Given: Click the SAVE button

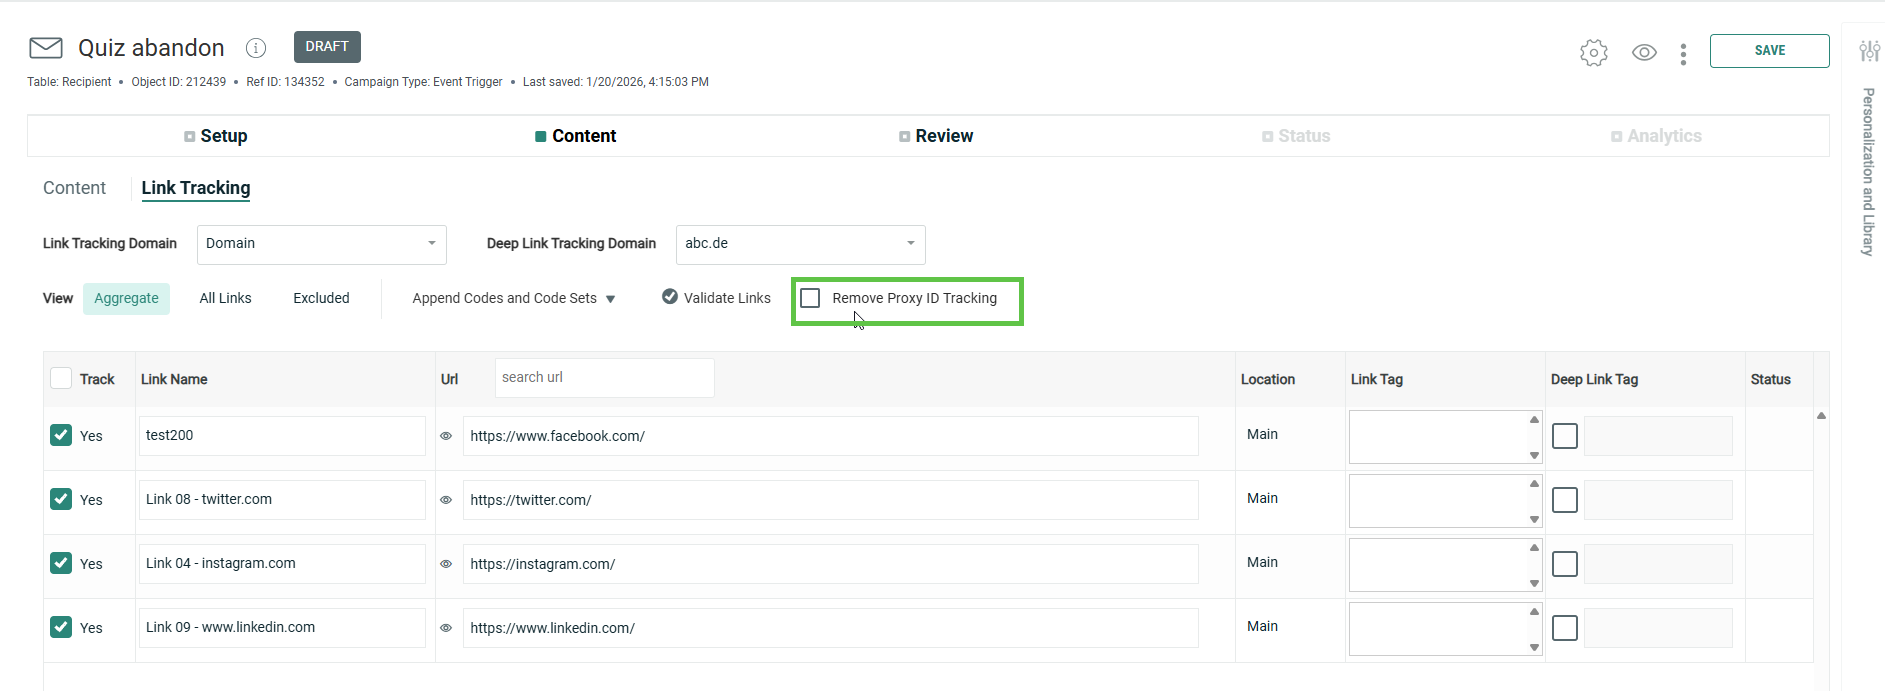Looking at the screenshot, I should pyautogui.click(x=1769, y=51).
